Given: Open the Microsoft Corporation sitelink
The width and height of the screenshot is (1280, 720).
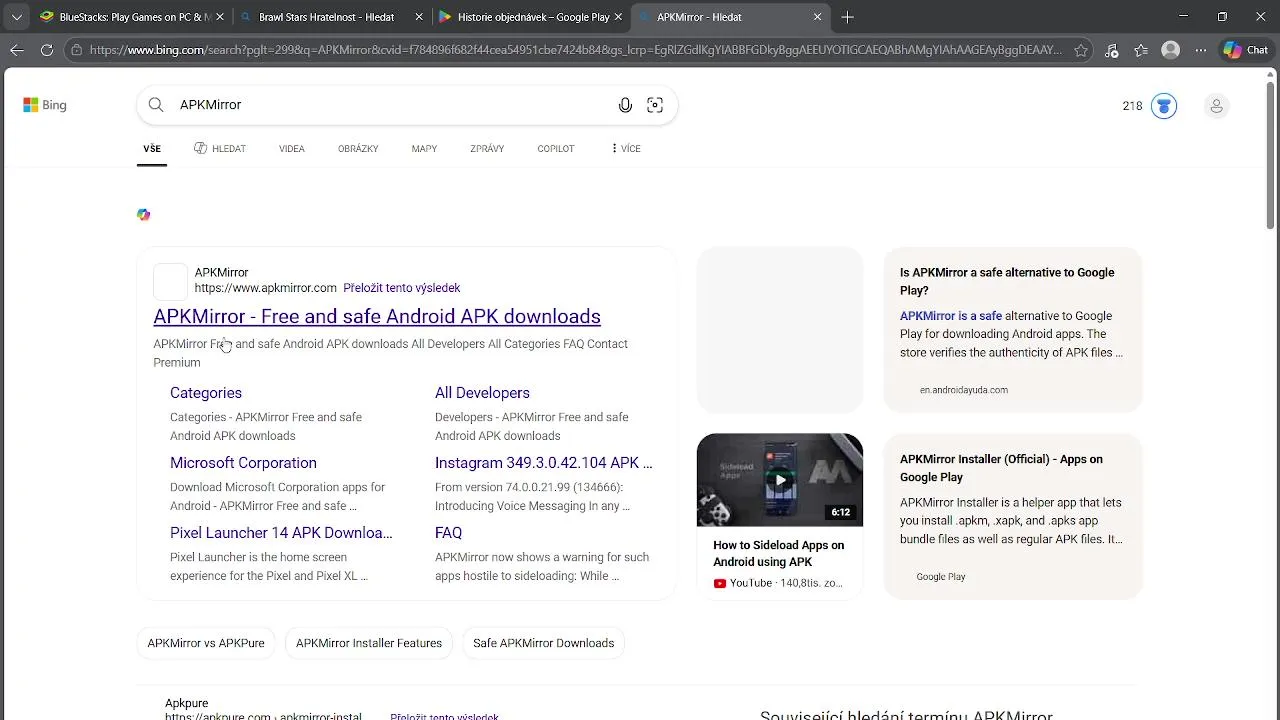Looking at the screenshot, I should coord(243,463).
